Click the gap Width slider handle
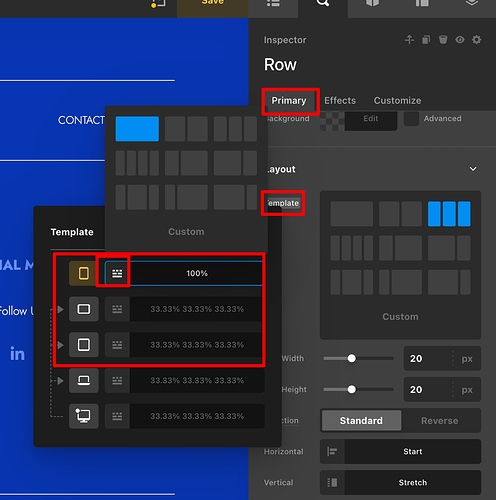496x500 pixels. [351, 358]
